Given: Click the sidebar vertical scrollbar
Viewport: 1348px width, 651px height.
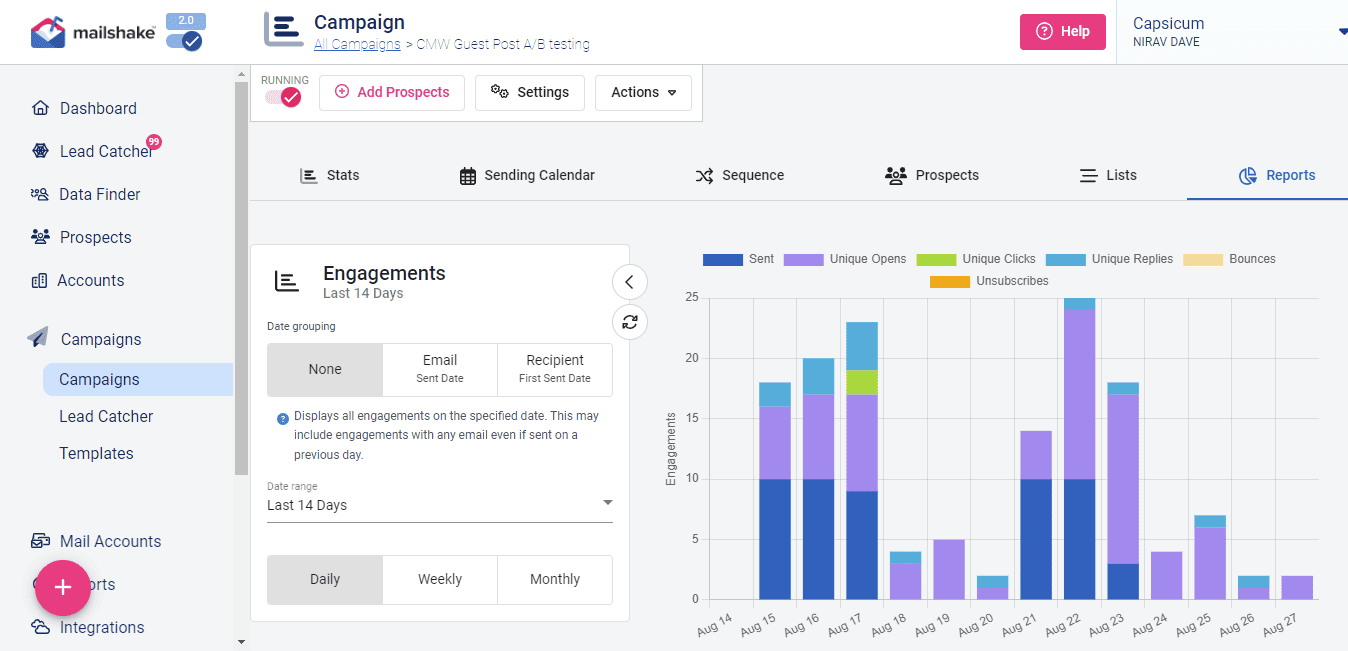Looking at the screenshot, I should 241,278.
